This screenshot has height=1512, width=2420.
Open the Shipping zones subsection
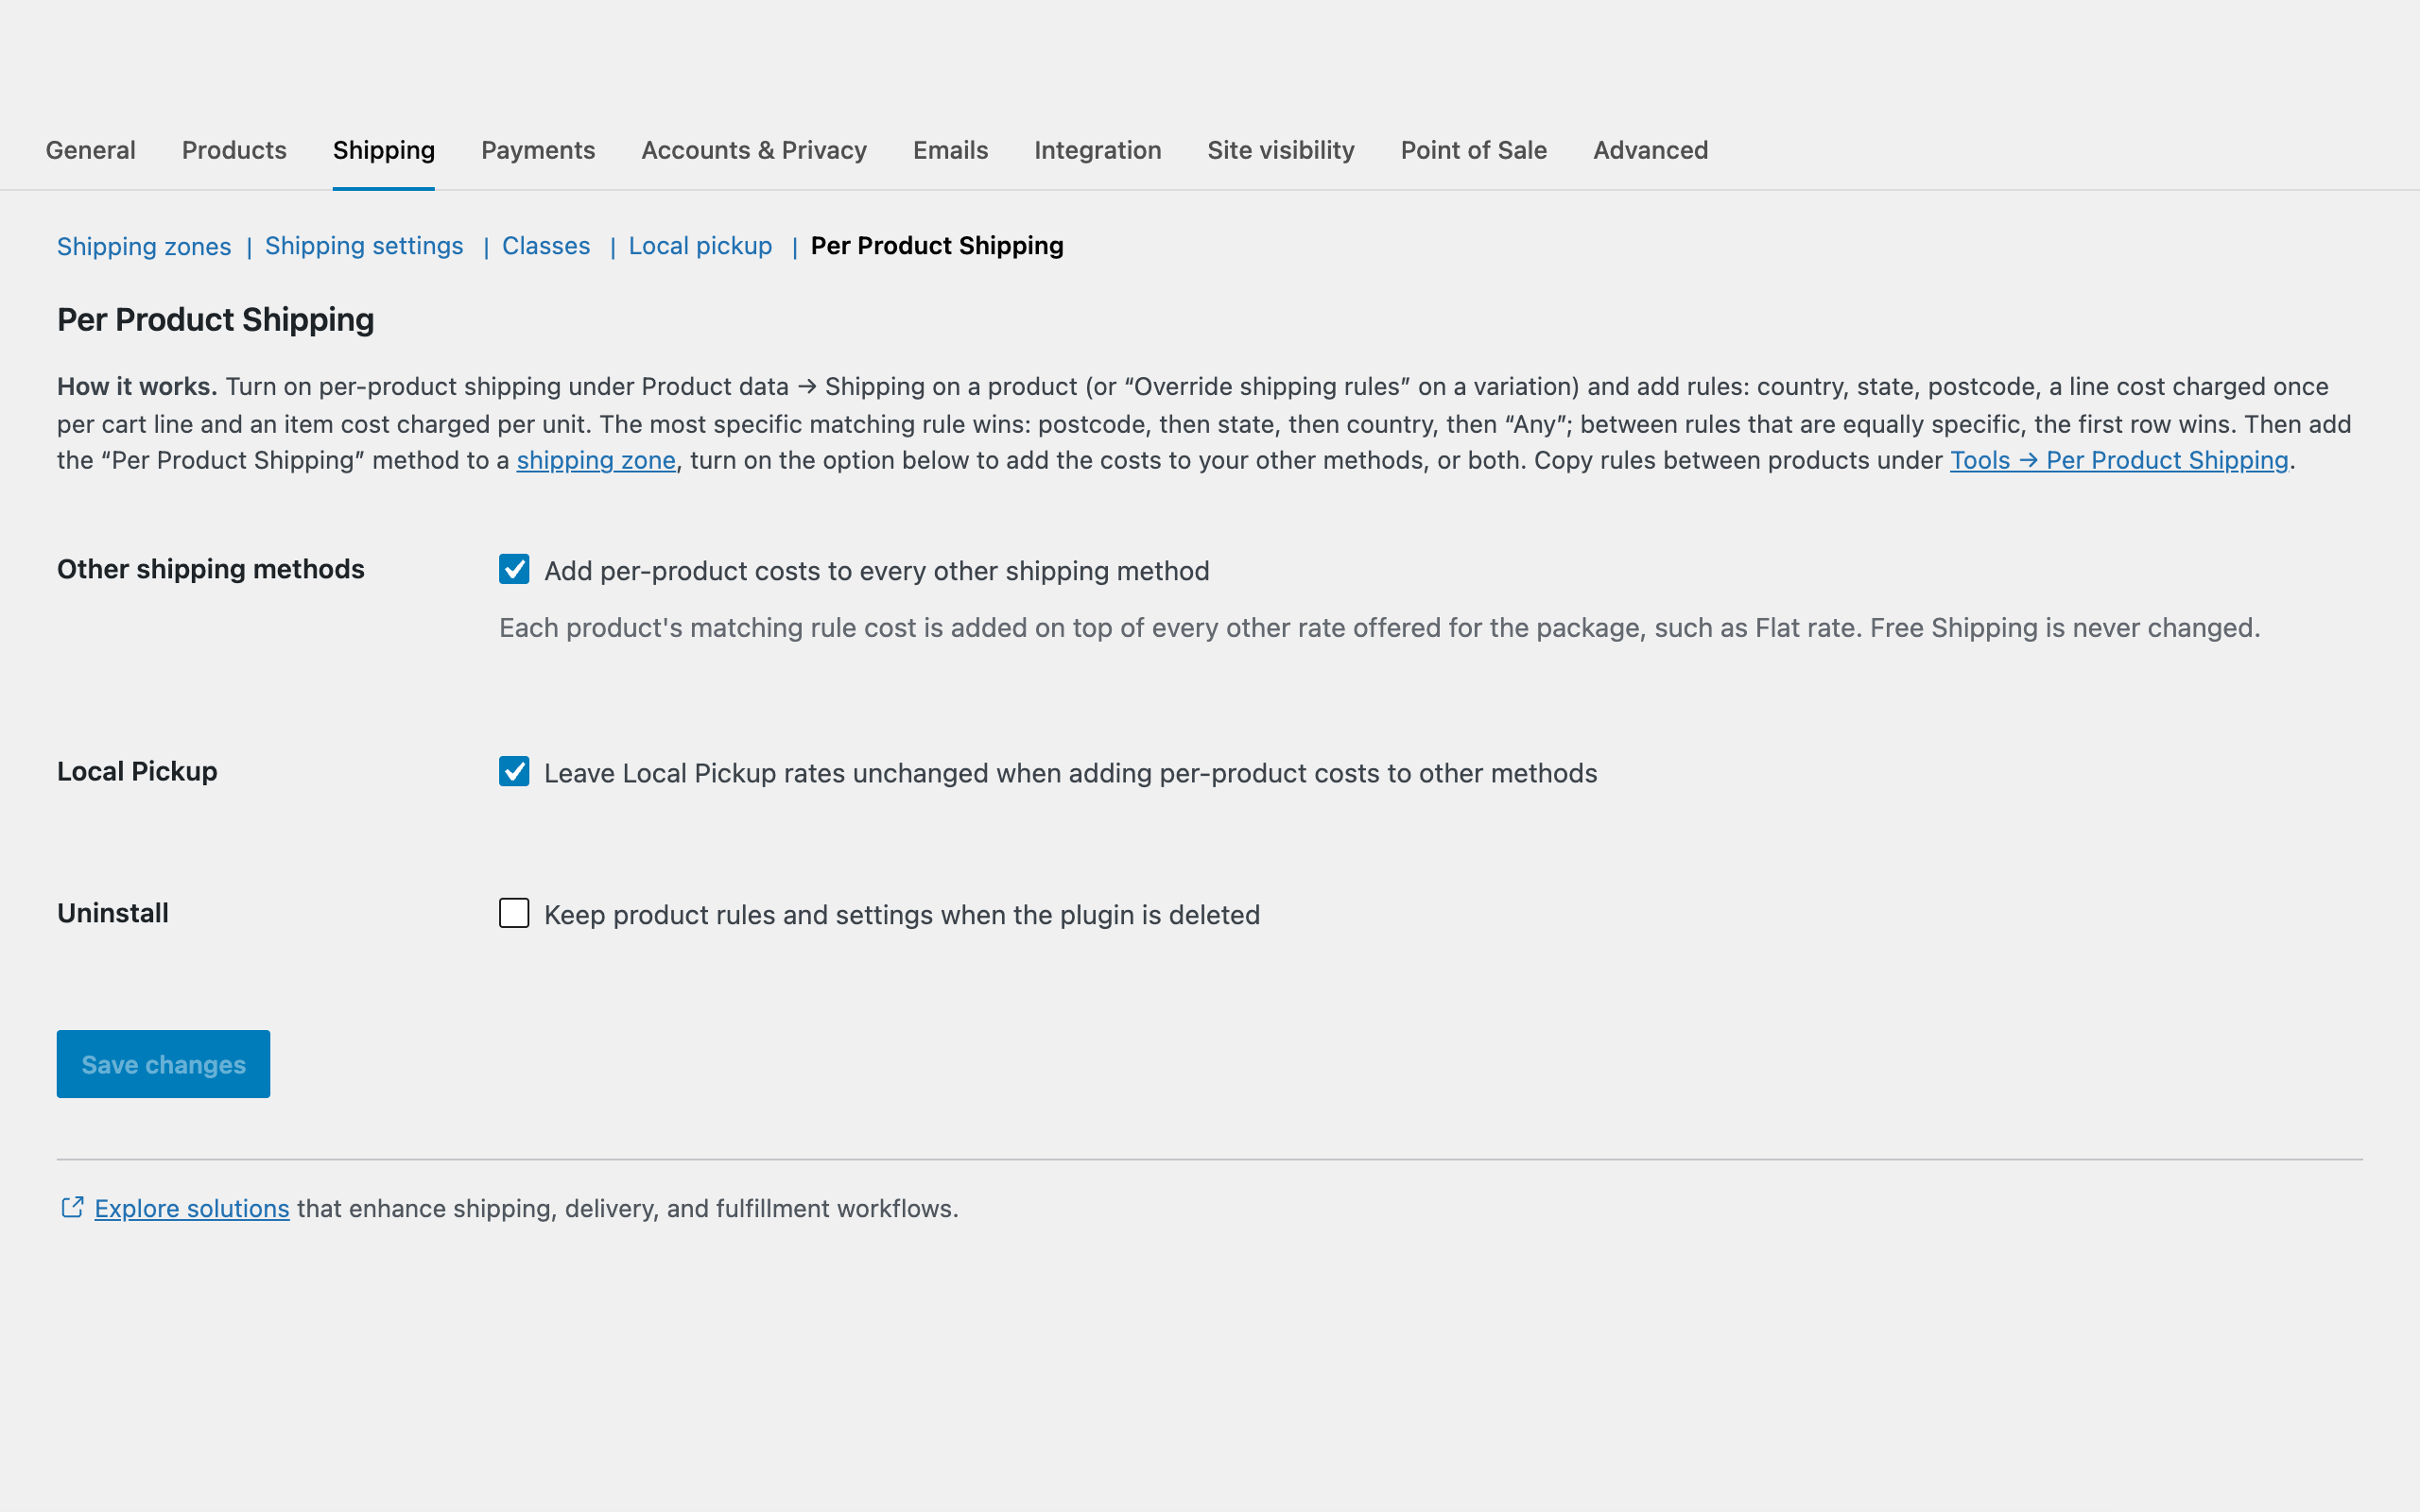click(x=144, y=246)
